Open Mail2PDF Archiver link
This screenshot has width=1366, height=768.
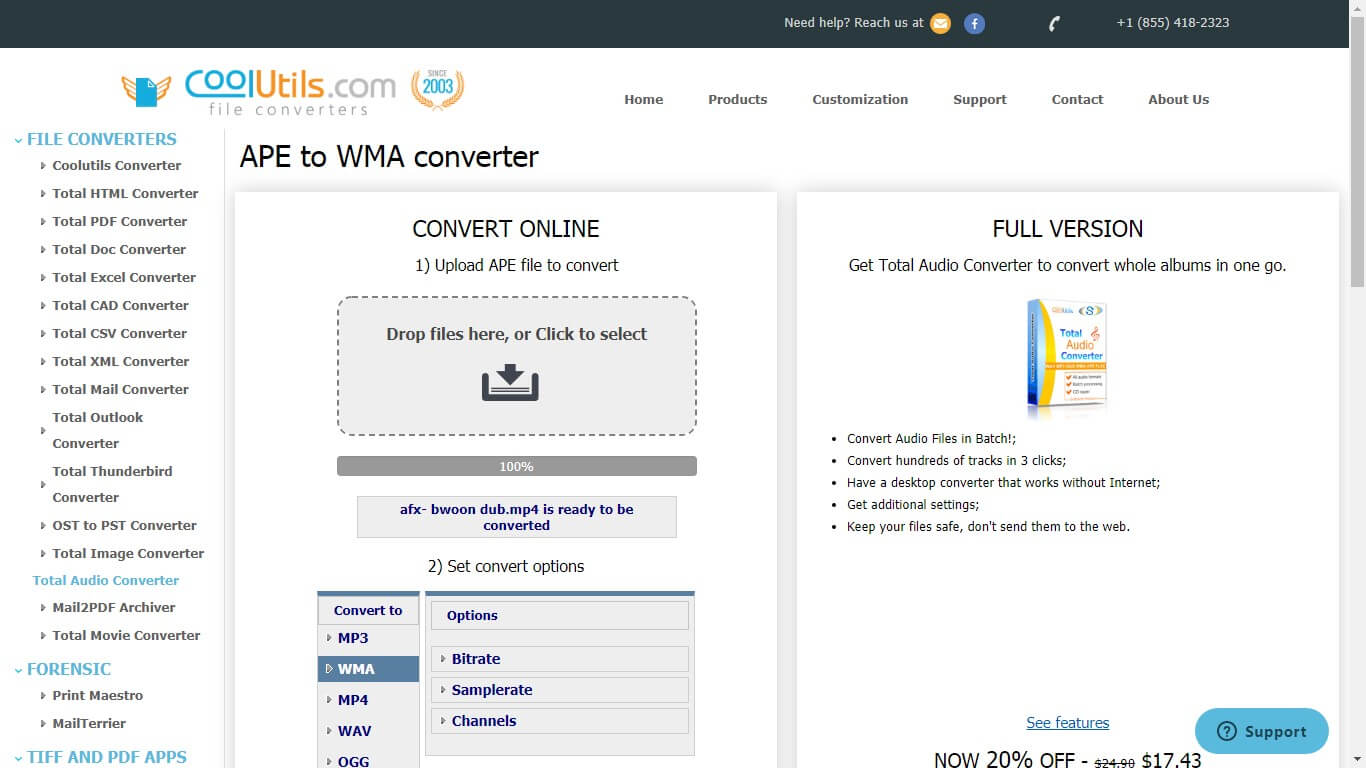[x=114, y=608]
